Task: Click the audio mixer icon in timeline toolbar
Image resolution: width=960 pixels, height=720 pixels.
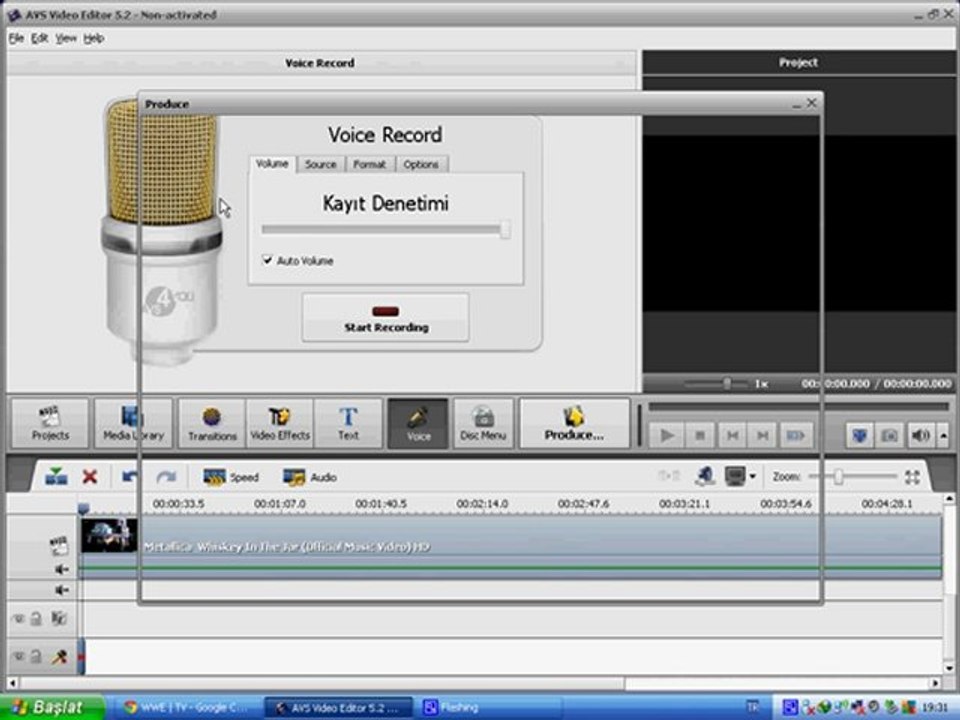Action: click(705, 476)
